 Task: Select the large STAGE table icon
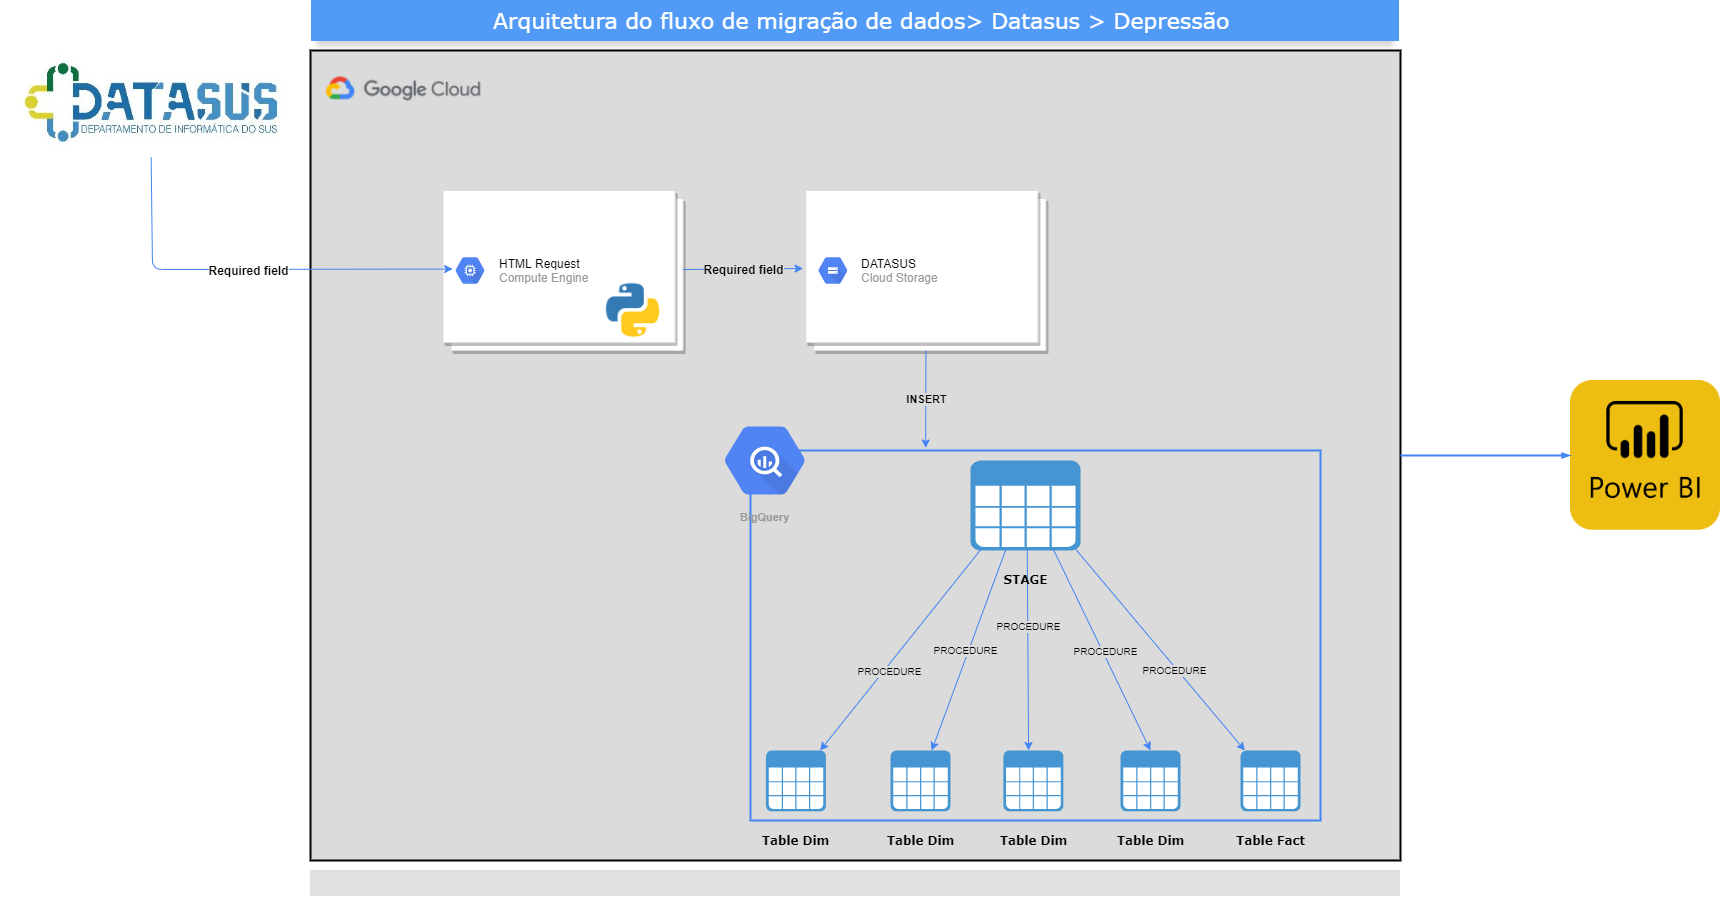tap(1025, 505)
